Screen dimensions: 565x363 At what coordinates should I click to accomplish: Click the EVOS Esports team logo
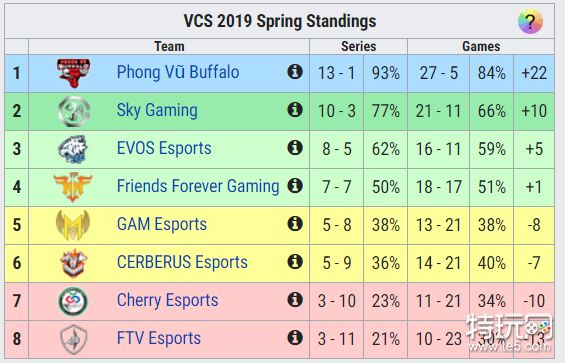[x=73, y=149]
